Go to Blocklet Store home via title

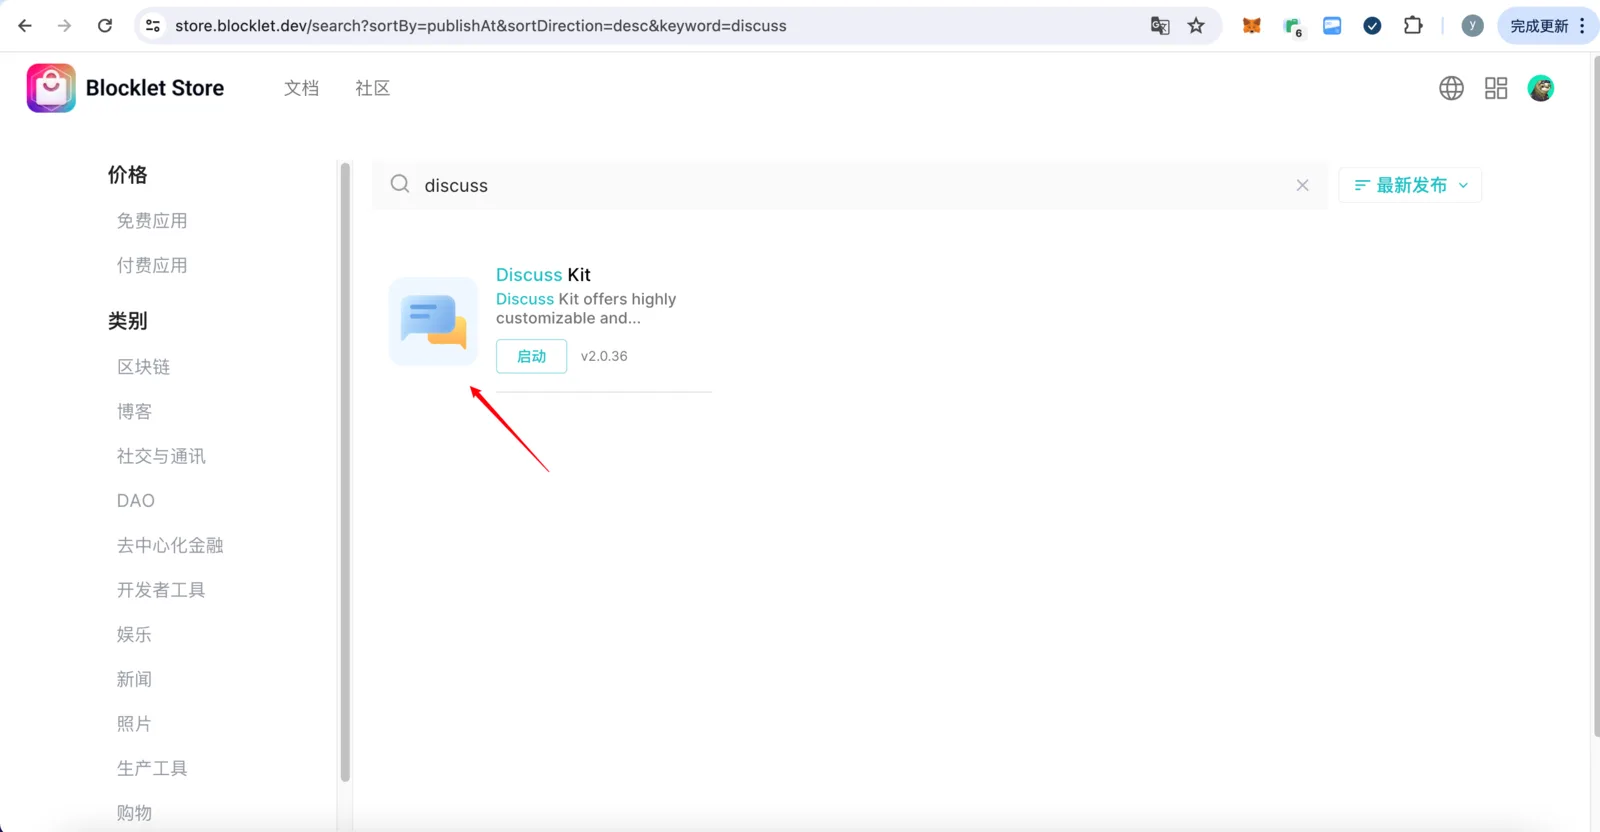[x=155, y=88]
